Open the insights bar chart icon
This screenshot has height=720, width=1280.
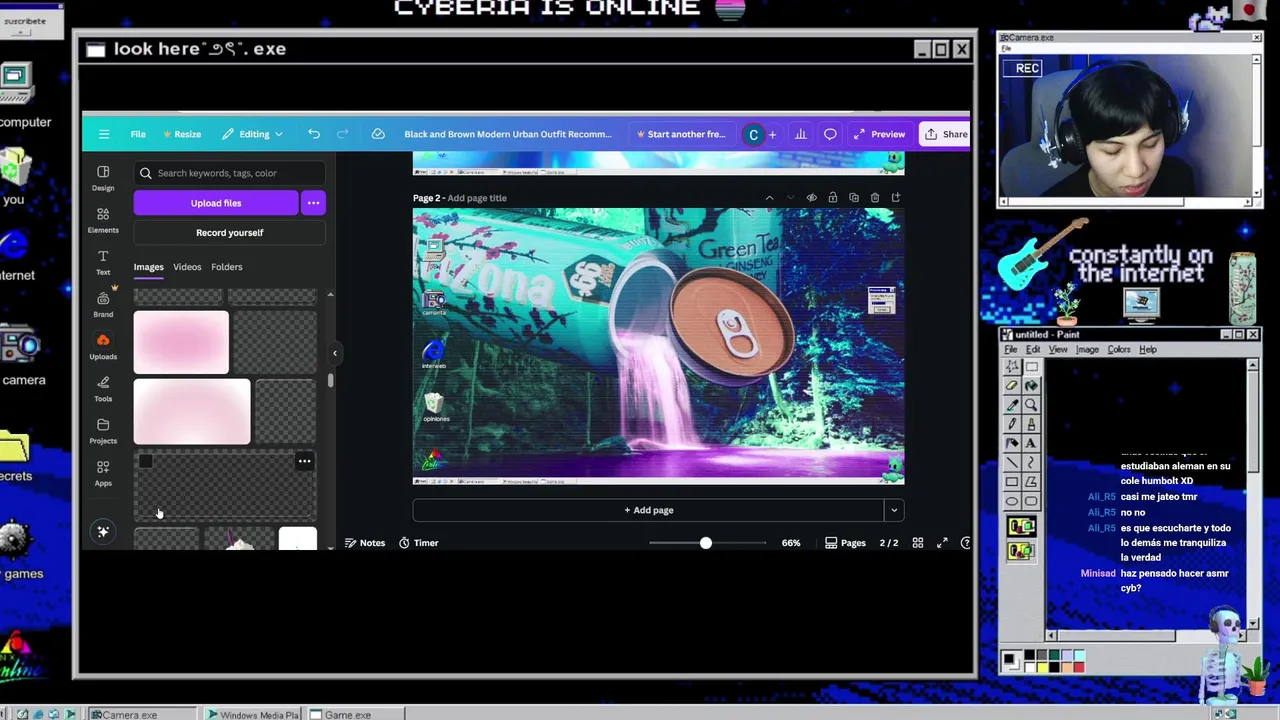coord(800,134)
